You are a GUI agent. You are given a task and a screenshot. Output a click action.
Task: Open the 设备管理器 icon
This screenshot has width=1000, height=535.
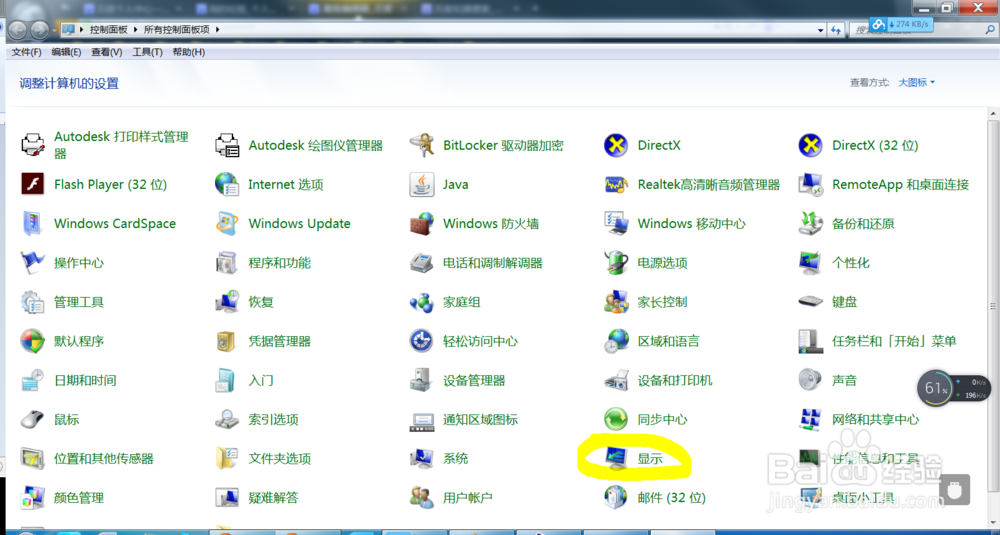pos(422,380)
